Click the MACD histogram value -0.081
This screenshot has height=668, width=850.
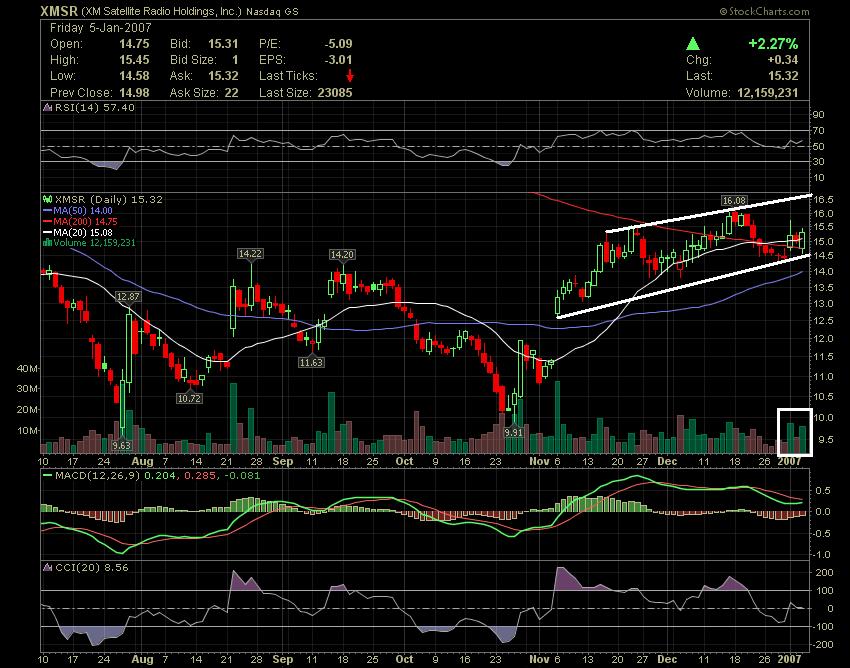(244, 476)
